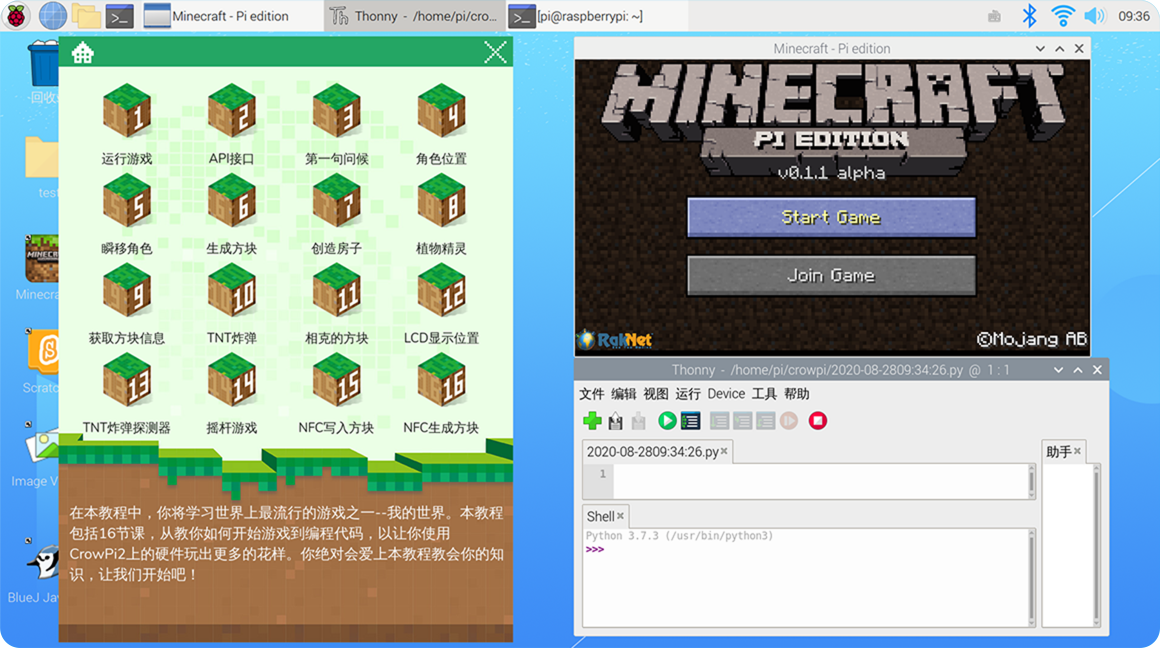Click the greyed-out Save icon in Thonny
1160x648 pixels.
tap(638, 421)
